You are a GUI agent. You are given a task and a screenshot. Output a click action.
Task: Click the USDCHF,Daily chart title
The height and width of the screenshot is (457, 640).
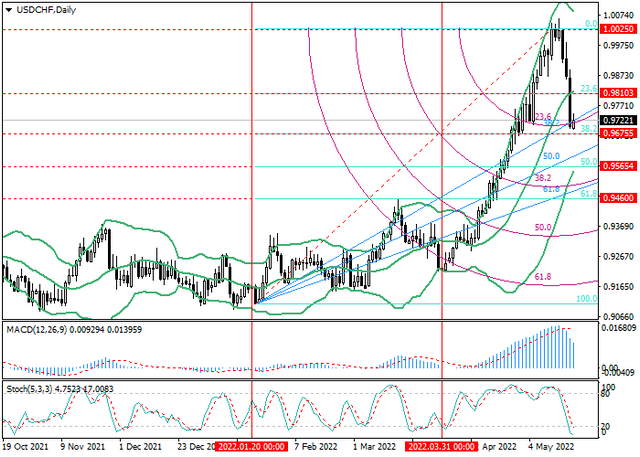(x=46, y=10)
